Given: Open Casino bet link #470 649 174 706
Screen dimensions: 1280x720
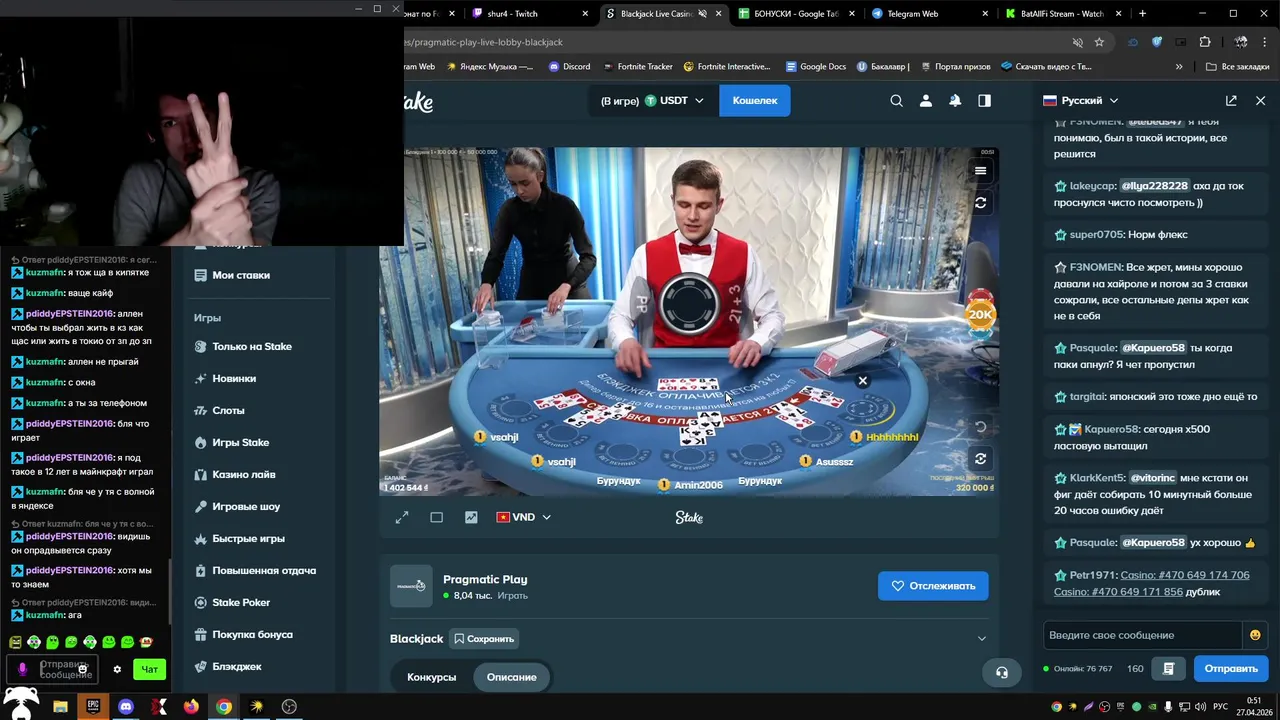Looking at the screenshot, I should coord(1185,575).
